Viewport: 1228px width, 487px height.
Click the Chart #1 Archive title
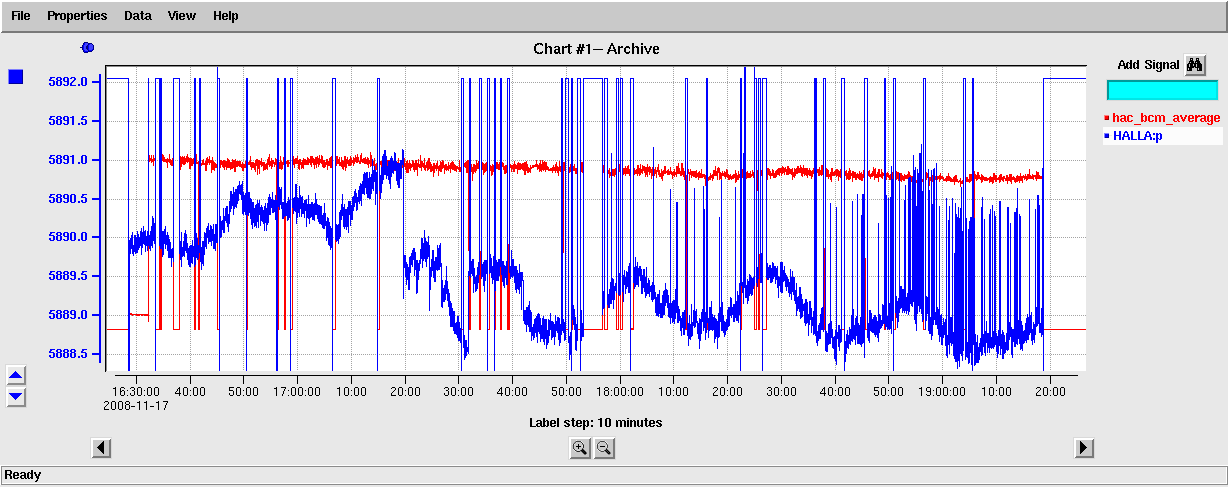click(x=597, y=49)
